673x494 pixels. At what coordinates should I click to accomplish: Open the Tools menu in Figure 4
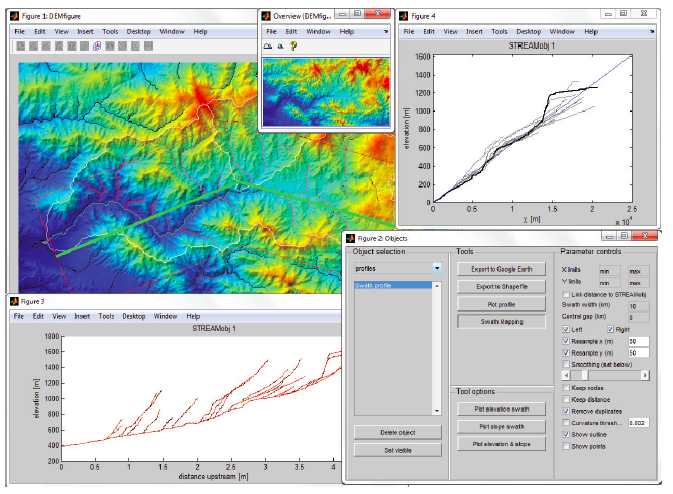499,32
